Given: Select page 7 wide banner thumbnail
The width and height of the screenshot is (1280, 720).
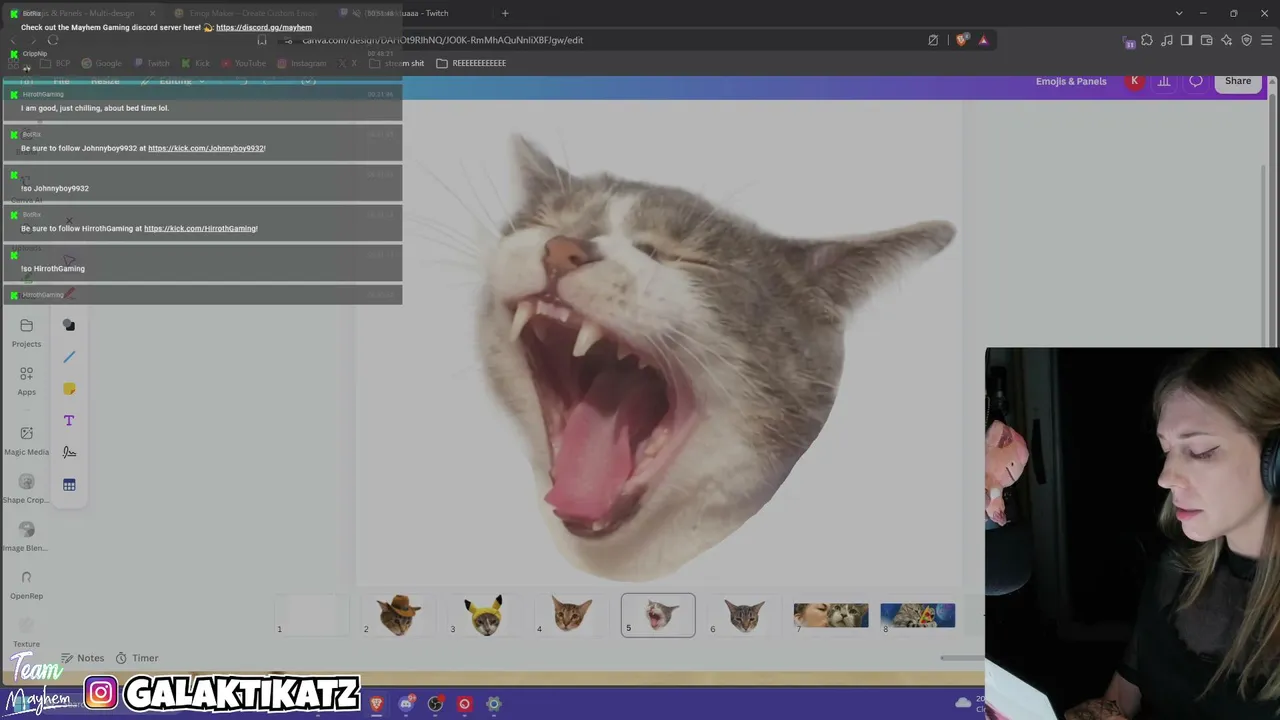Looking at the screenshot, I should tap(831, 615).
